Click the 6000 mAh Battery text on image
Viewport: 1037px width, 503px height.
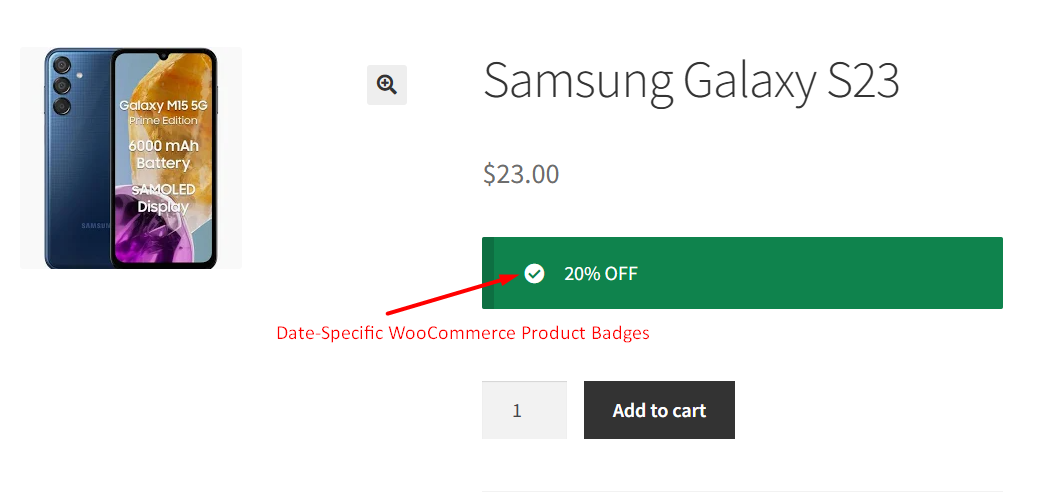pyautogui.click(x=163, y=154)
